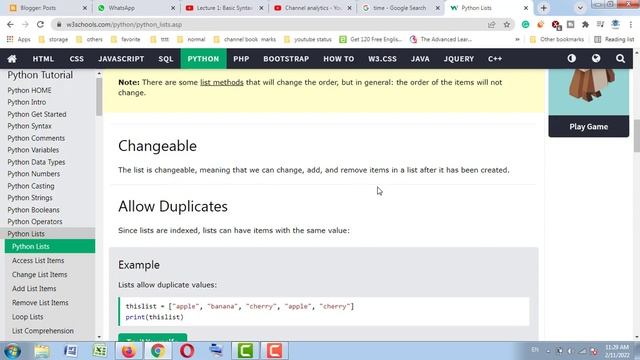Open List Comprehension sidebar link
640x360 pixels.
click(x=43, y=331)
